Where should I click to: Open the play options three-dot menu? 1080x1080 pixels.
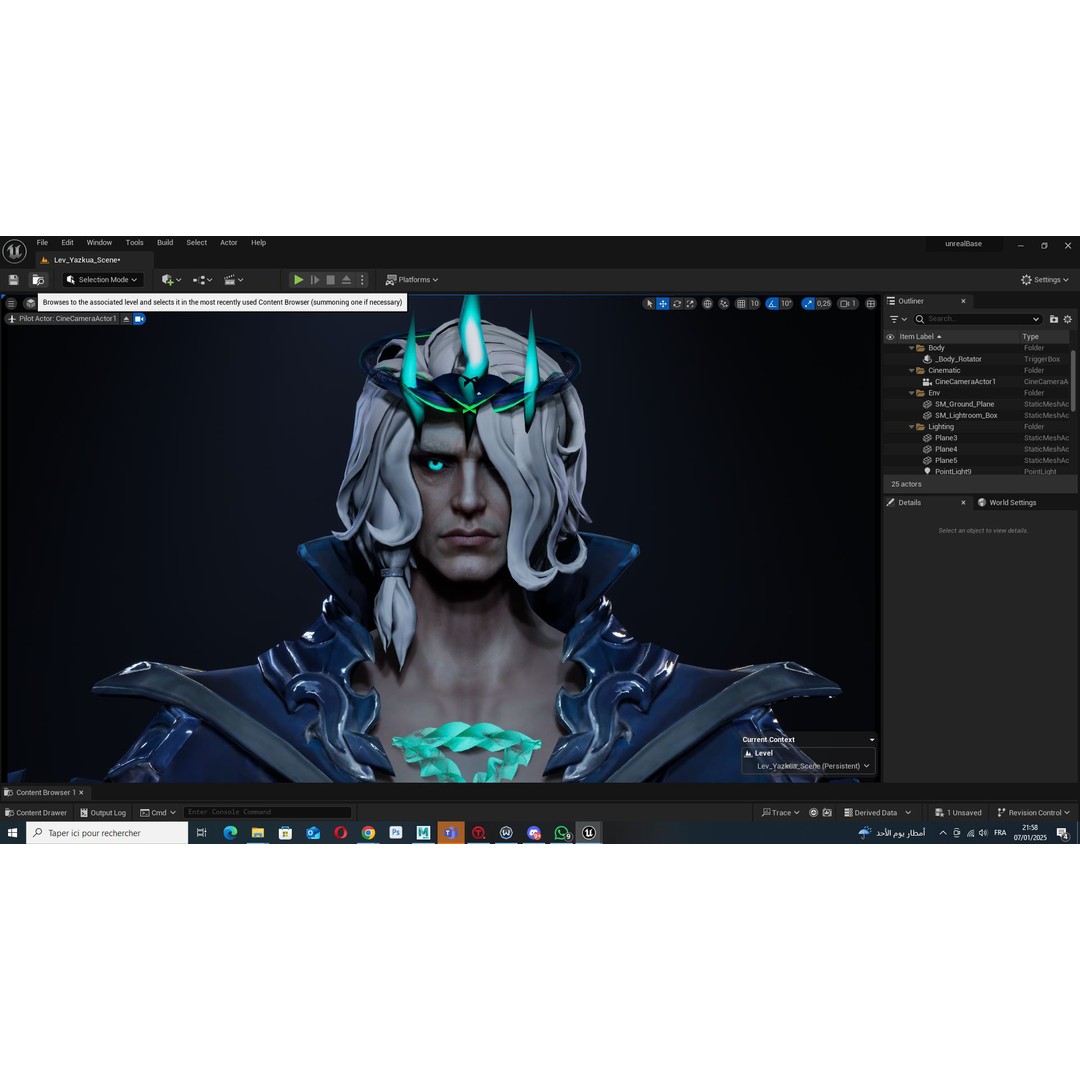click(x=362, y=280)
